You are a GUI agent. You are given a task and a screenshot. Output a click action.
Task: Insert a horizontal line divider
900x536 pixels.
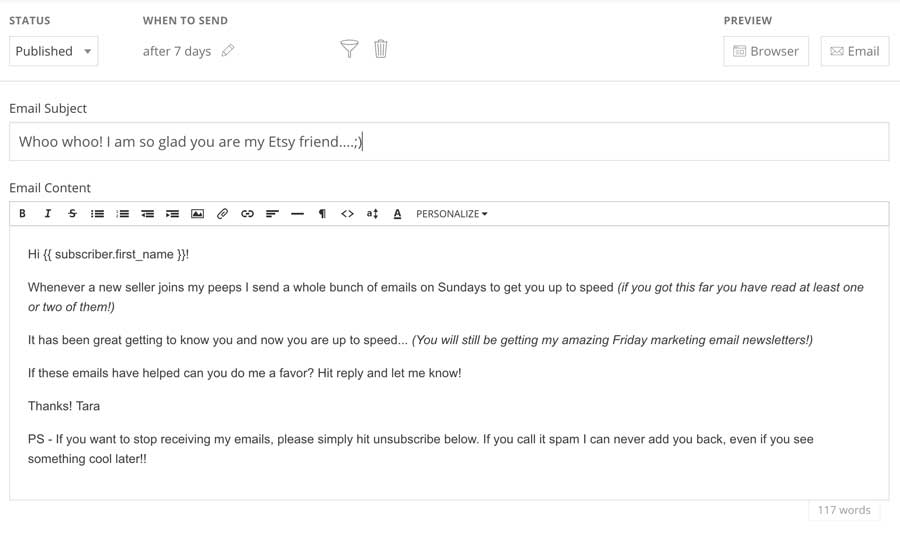(297, 213)
